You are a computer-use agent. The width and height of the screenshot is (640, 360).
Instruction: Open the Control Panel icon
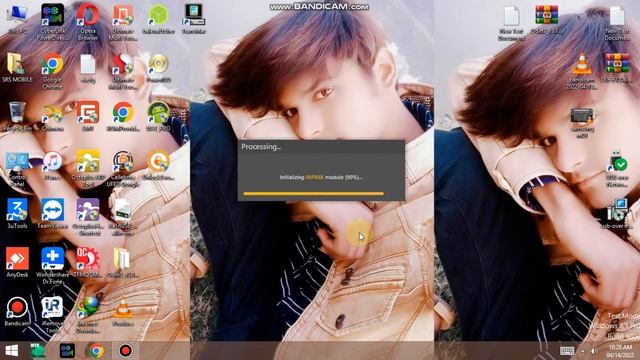[17, 169]
